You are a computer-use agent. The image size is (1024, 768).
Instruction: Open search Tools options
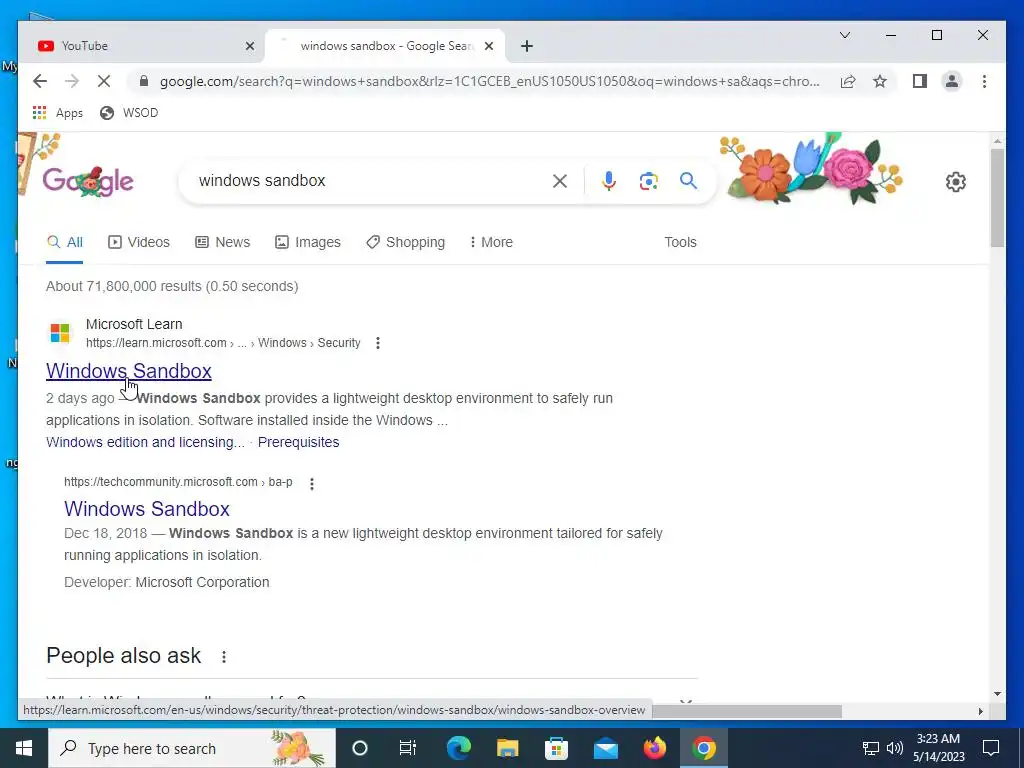coord(680,242)
